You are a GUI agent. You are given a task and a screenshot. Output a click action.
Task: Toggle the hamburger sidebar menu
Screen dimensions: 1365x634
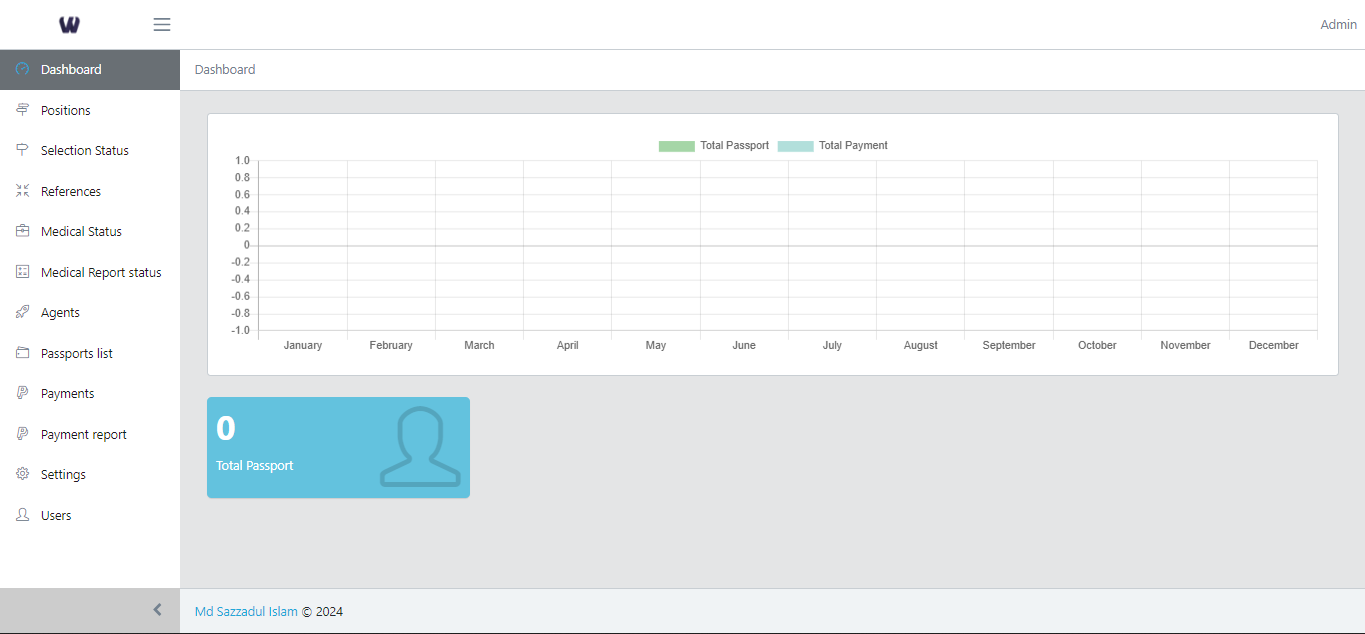(x=162, y=25)
